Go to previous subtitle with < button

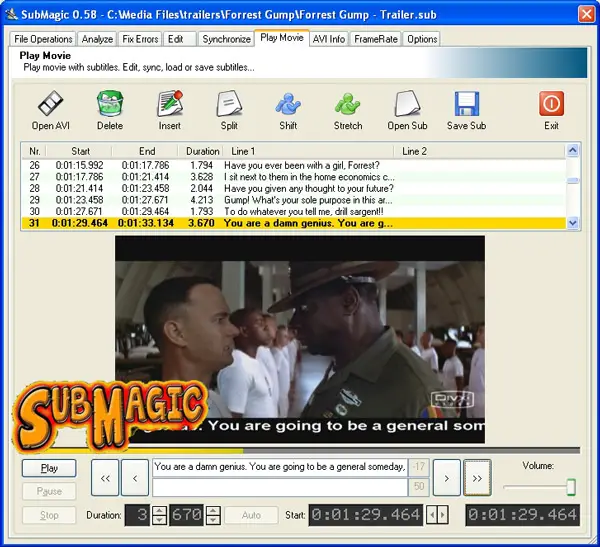click(x=135, y=478)
